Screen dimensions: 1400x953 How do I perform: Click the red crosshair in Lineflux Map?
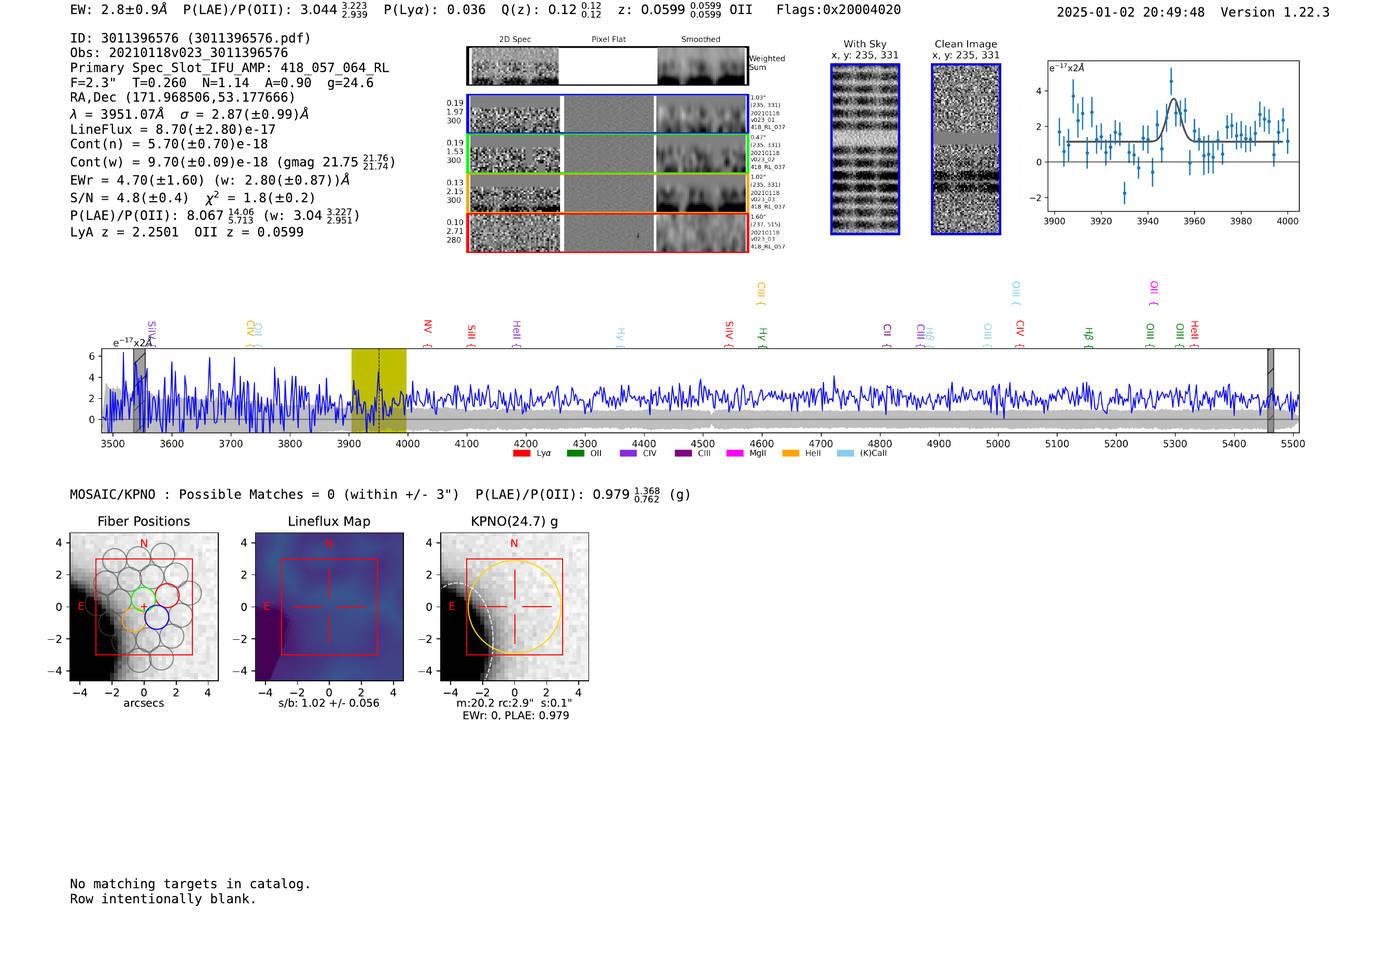tap(329, 606)
